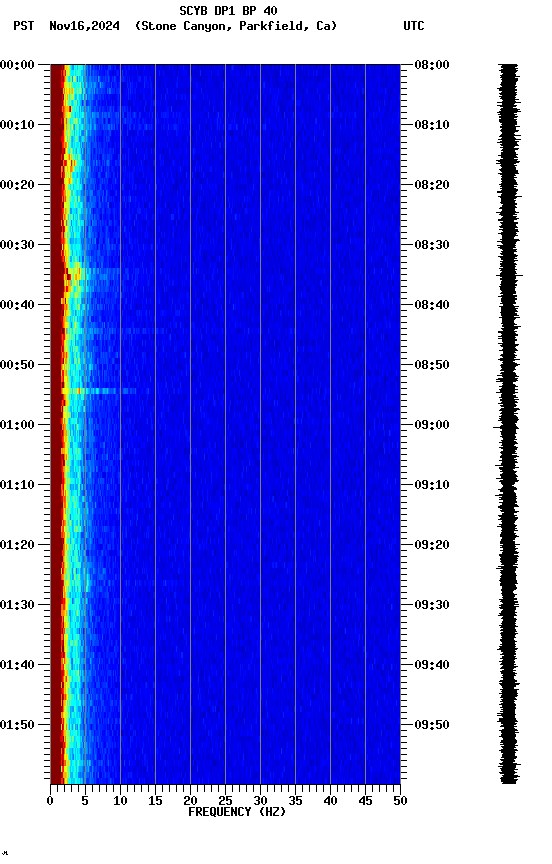The image size is (552, 864).
Task: Click the 40 Hz frequency tick label
Action: pos(330,801)
